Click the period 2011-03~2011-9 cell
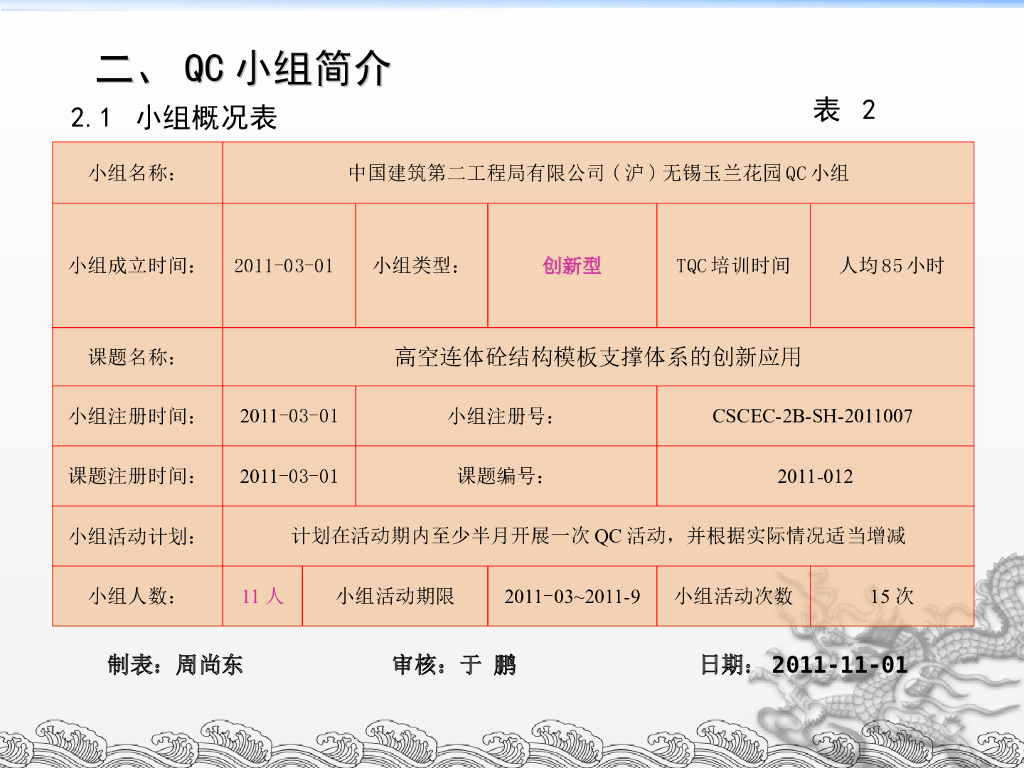 [x=572, y=596]
